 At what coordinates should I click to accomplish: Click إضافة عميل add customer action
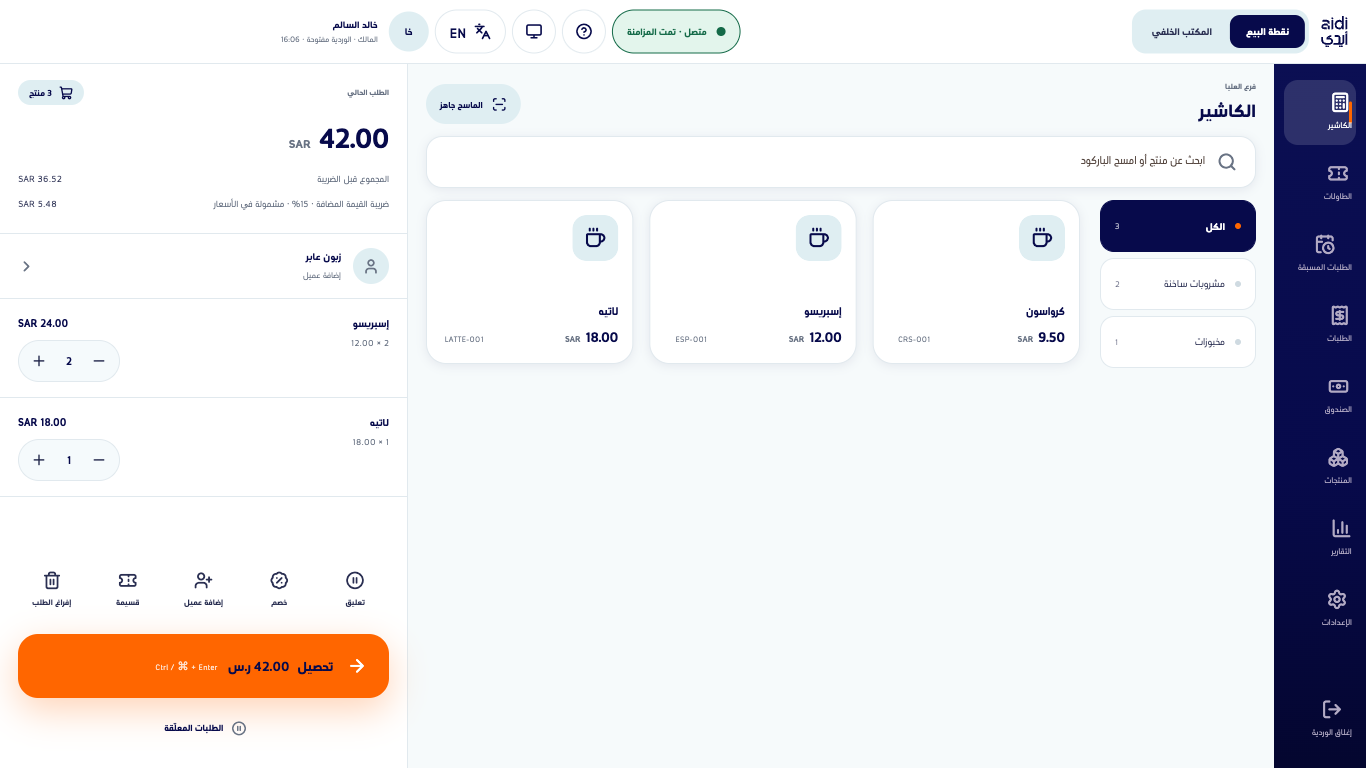203,589
